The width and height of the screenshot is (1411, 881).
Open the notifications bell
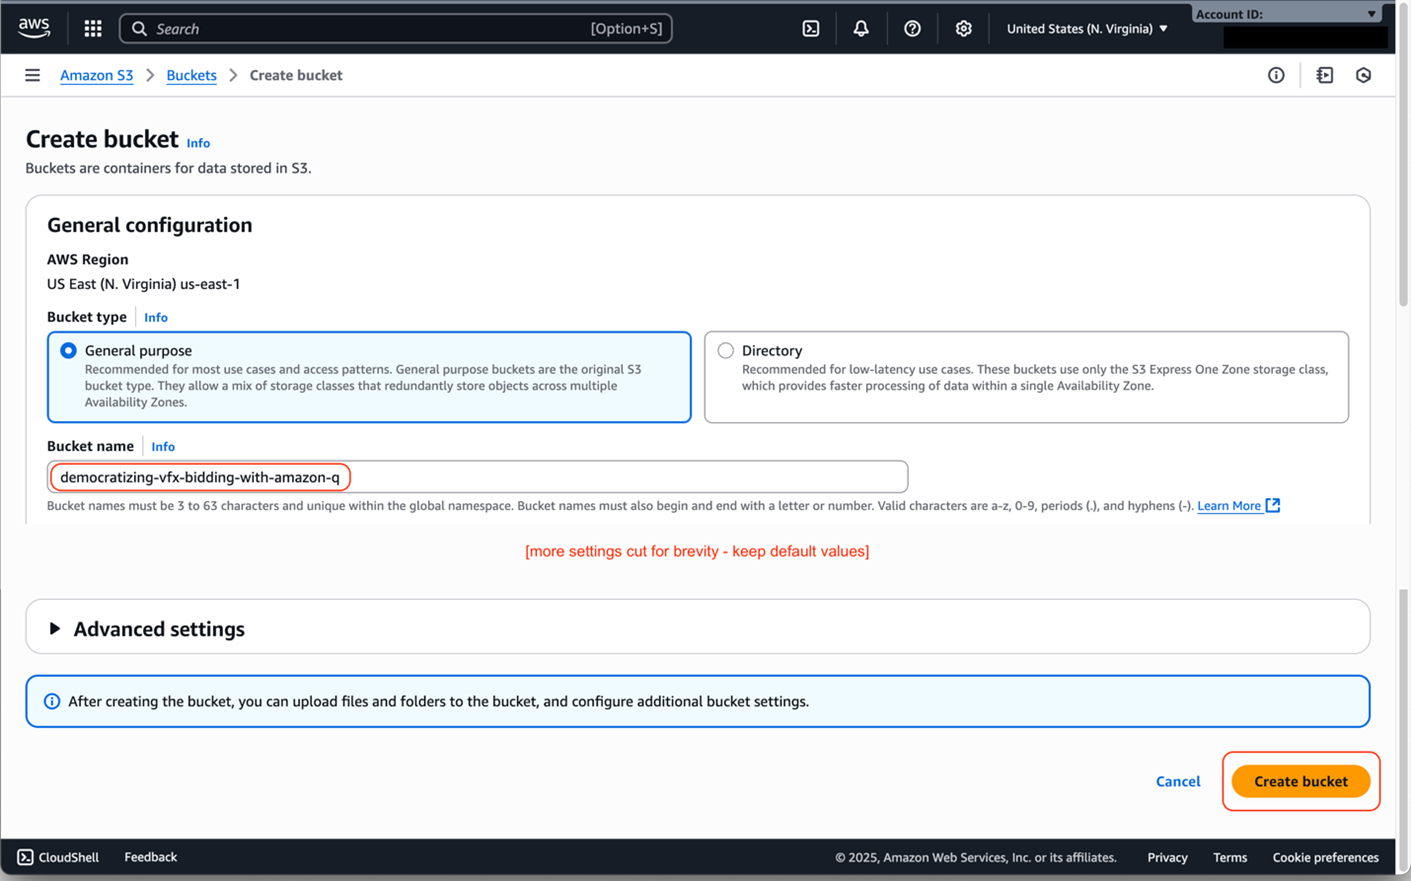(861, 29)
